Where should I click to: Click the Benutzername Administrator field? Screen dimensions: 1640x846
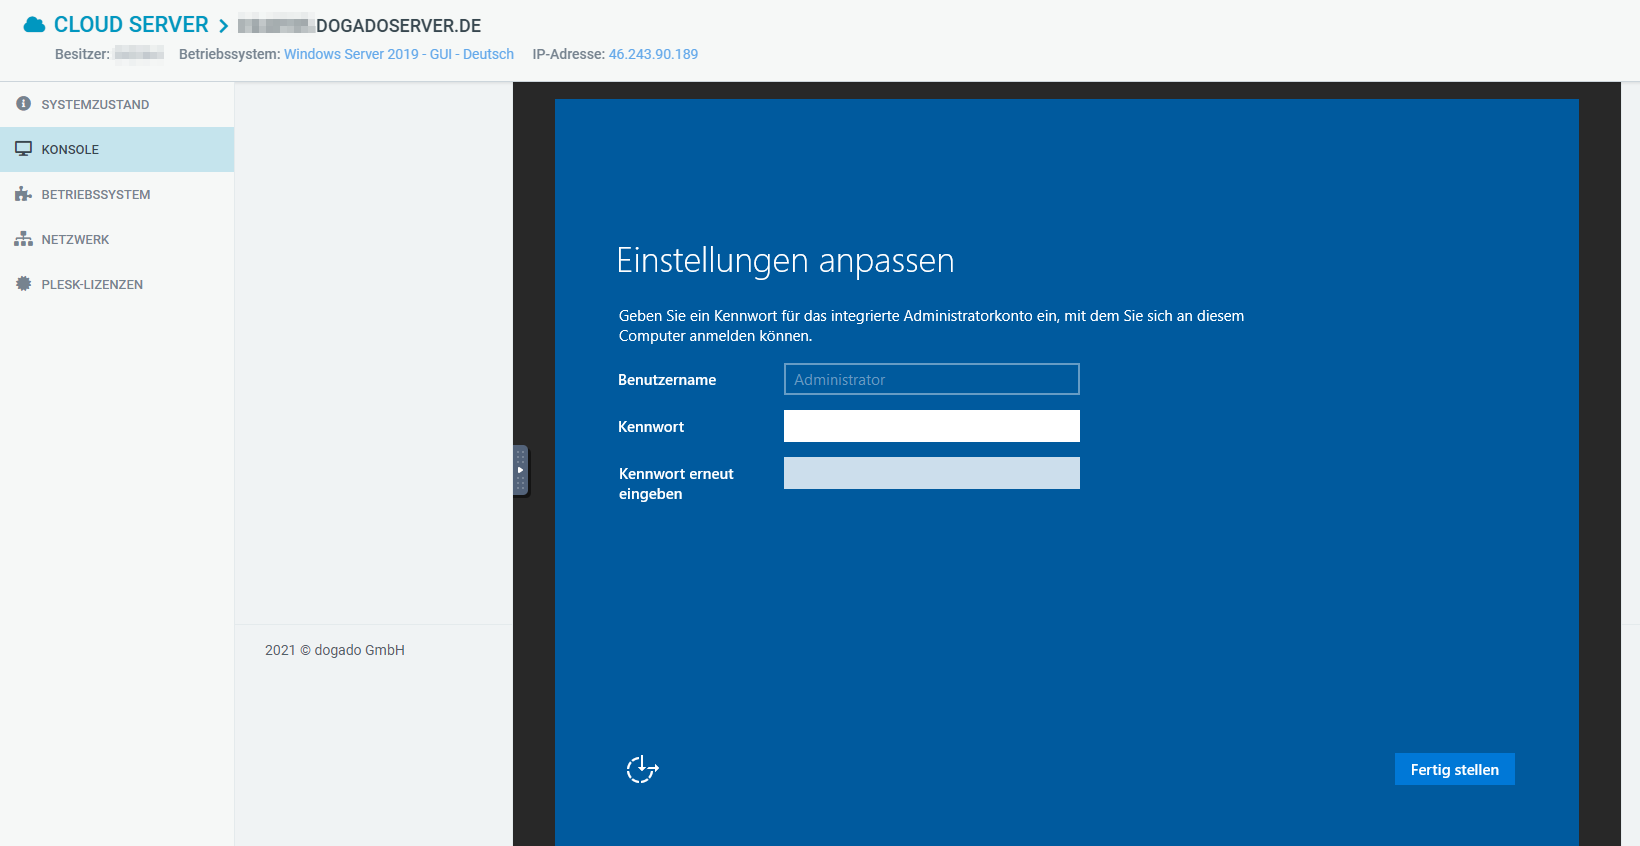pyautogui.click(x=931, y=380)
